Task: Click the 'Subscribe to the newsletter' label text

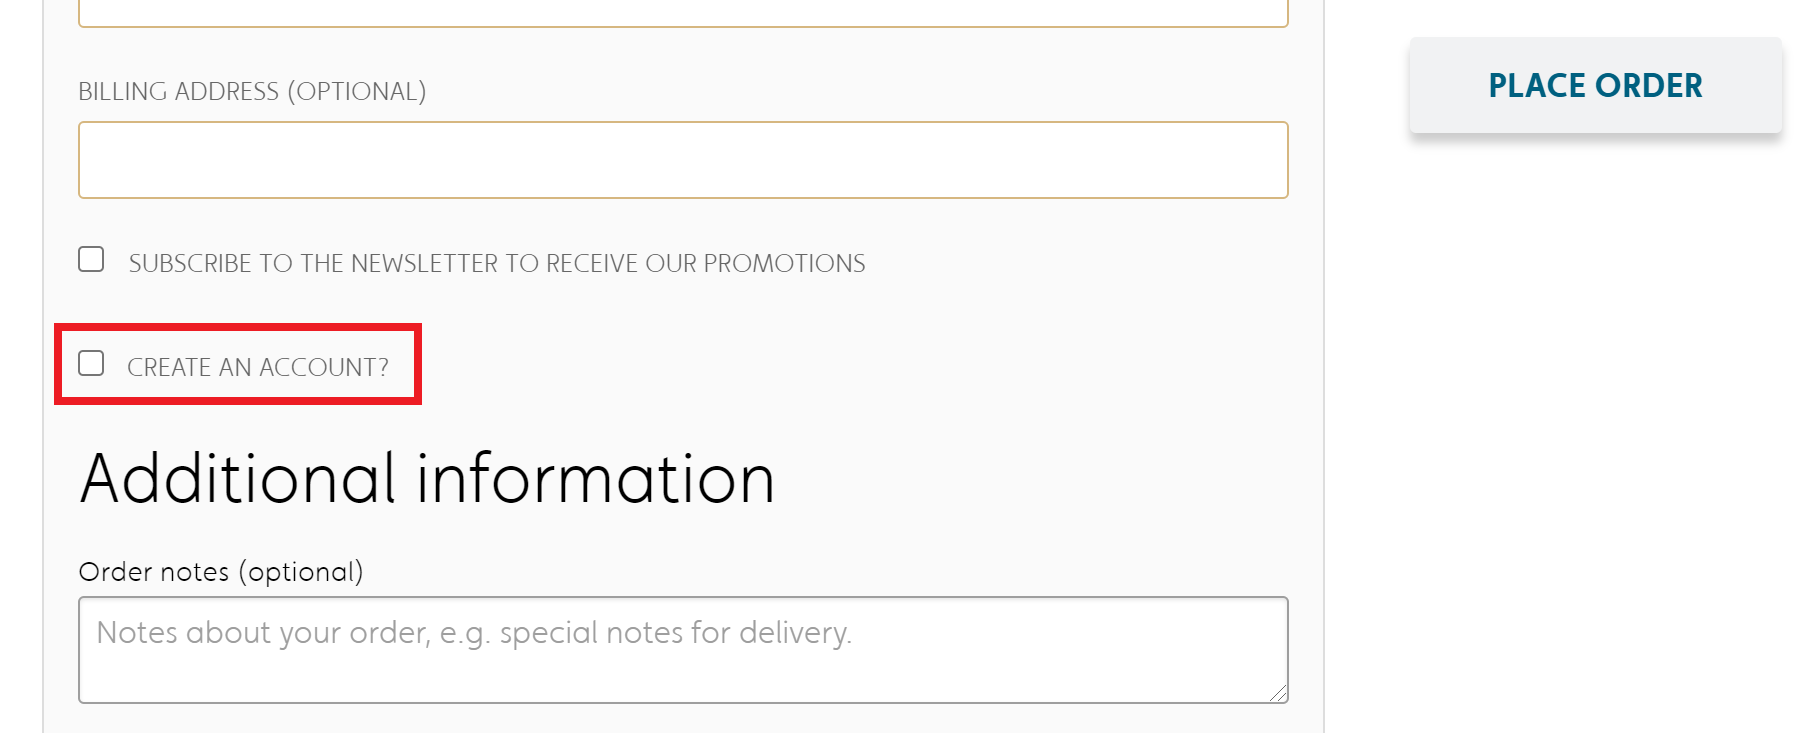Action: (x=496, y=263)
